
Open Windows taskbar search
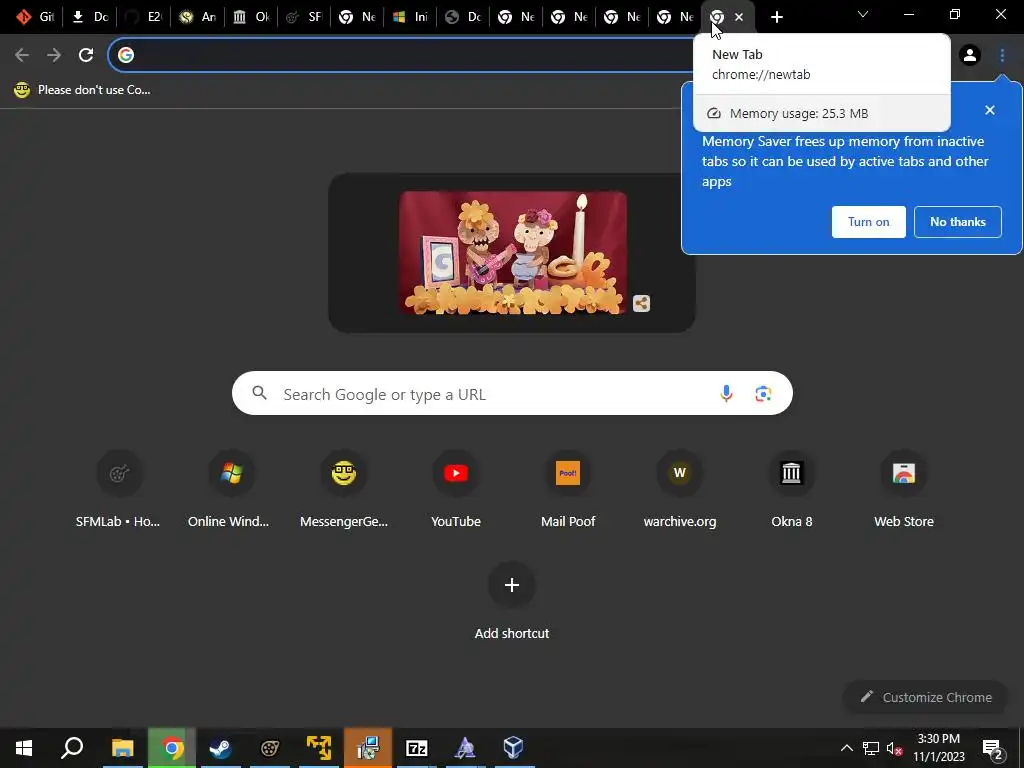pyautogui.click(x=72, y=748)
